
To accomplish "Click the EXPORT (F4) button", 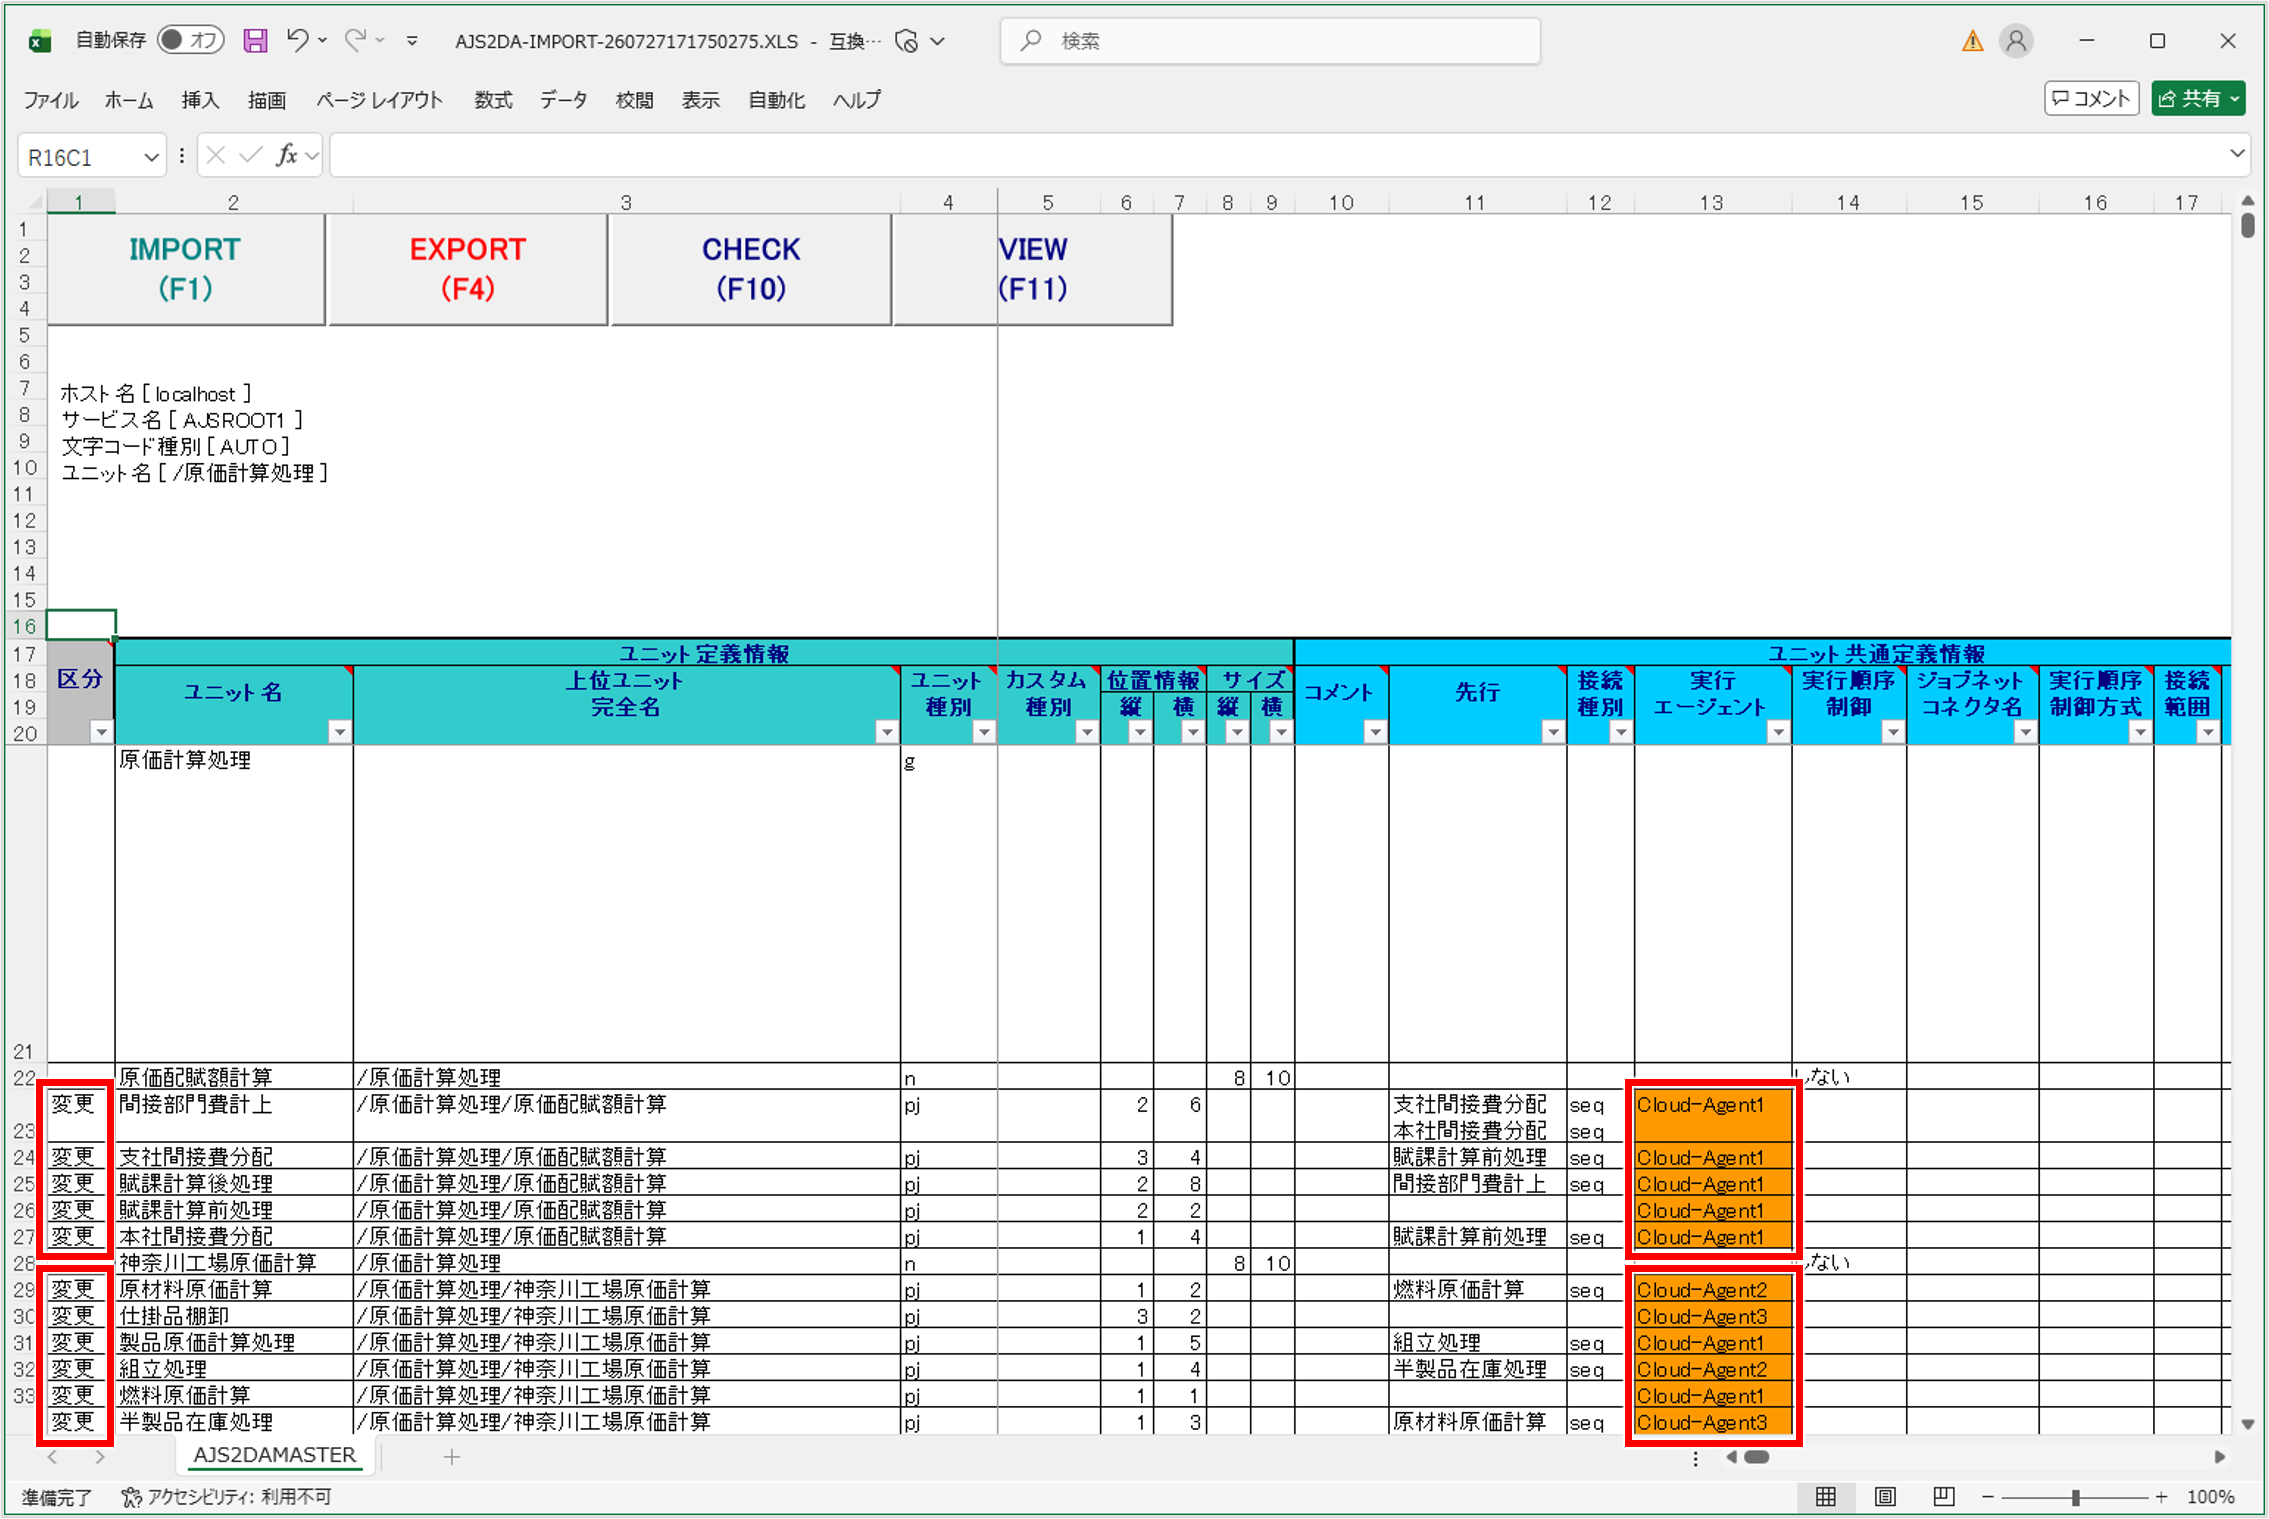I will (467, 268).
